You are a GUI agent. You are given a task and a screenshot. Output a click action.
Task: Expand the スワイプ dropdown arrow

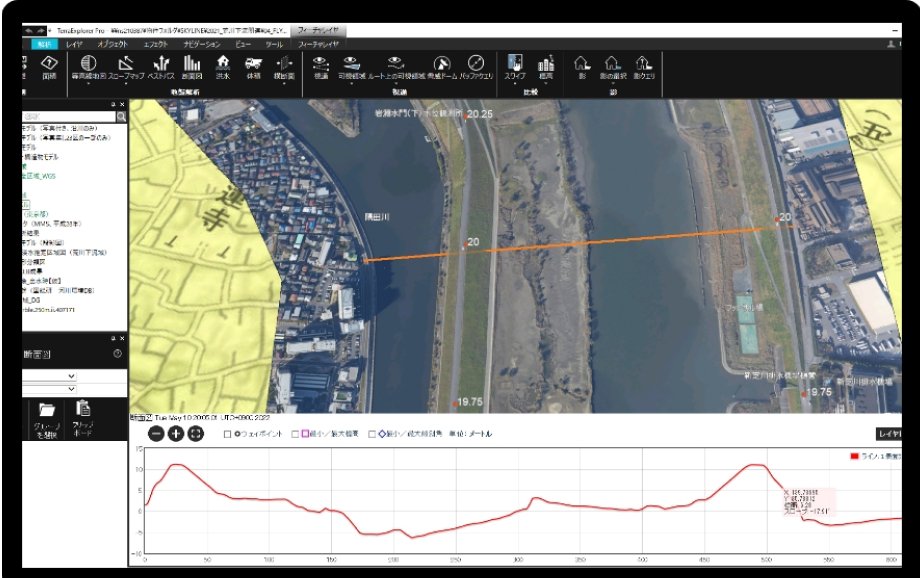point(515,83)
